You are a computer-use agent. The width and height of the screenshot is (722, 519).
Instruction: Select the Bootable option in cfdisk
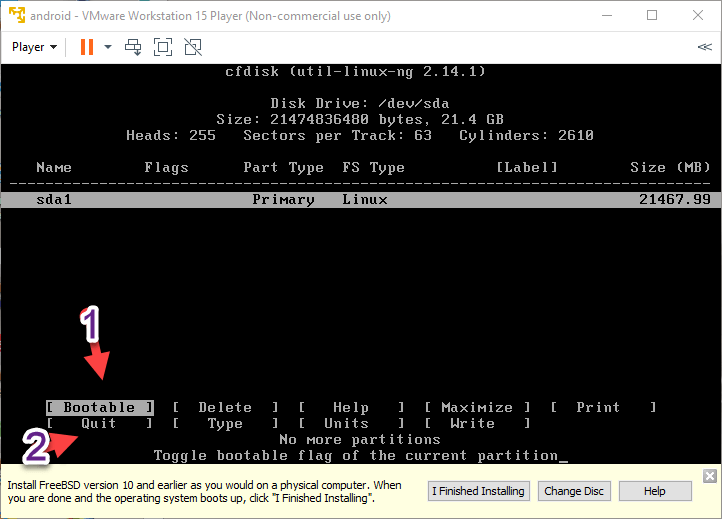[99, 407]
